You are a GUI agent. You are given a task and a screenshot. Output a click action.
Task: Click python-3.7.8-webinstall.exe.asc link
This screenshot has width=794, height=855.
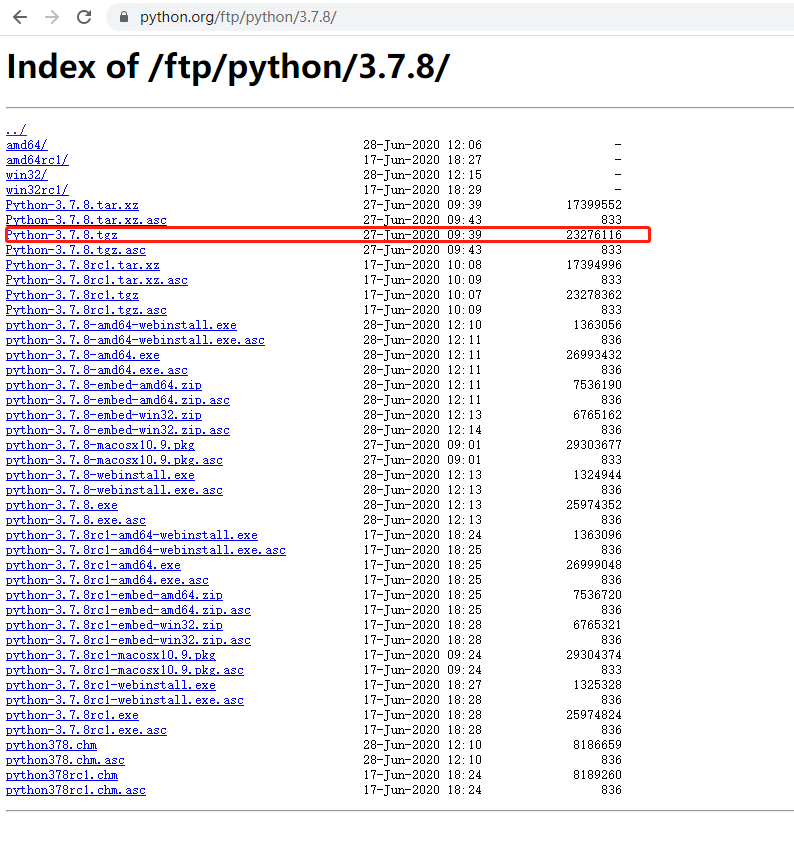(114, 490)
